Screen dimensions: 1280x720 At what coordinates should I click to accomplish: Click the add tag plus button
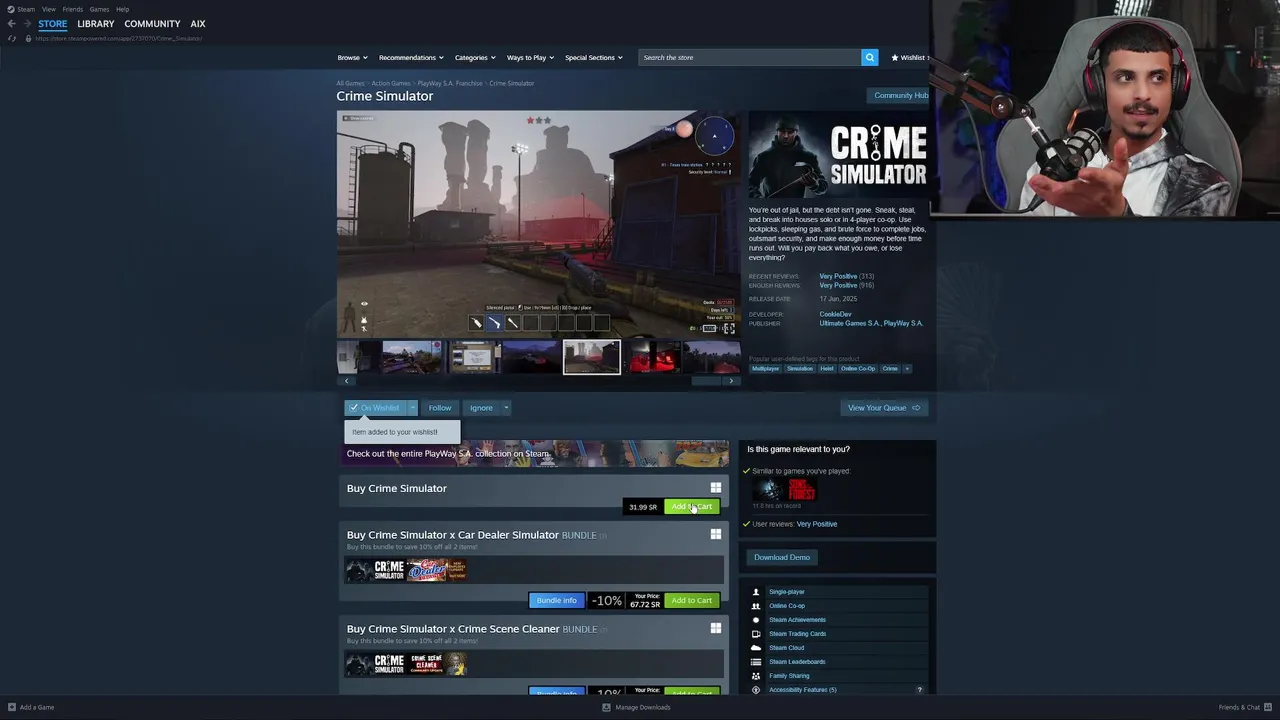[907, 368]
